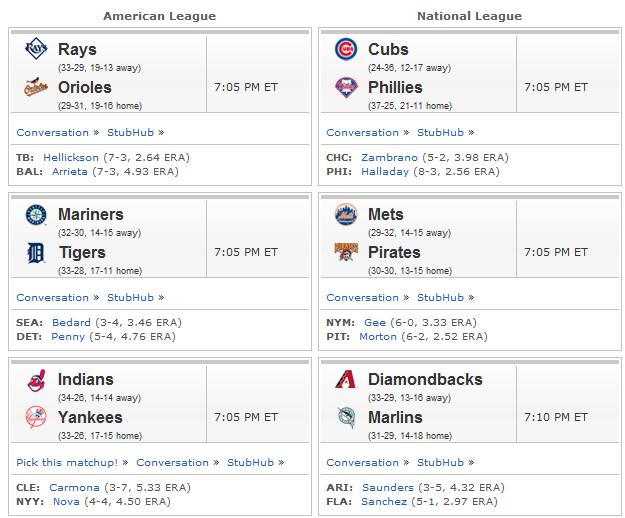
Task: Click the Seattle Mariners compass logo
Action: coord(36,215)
